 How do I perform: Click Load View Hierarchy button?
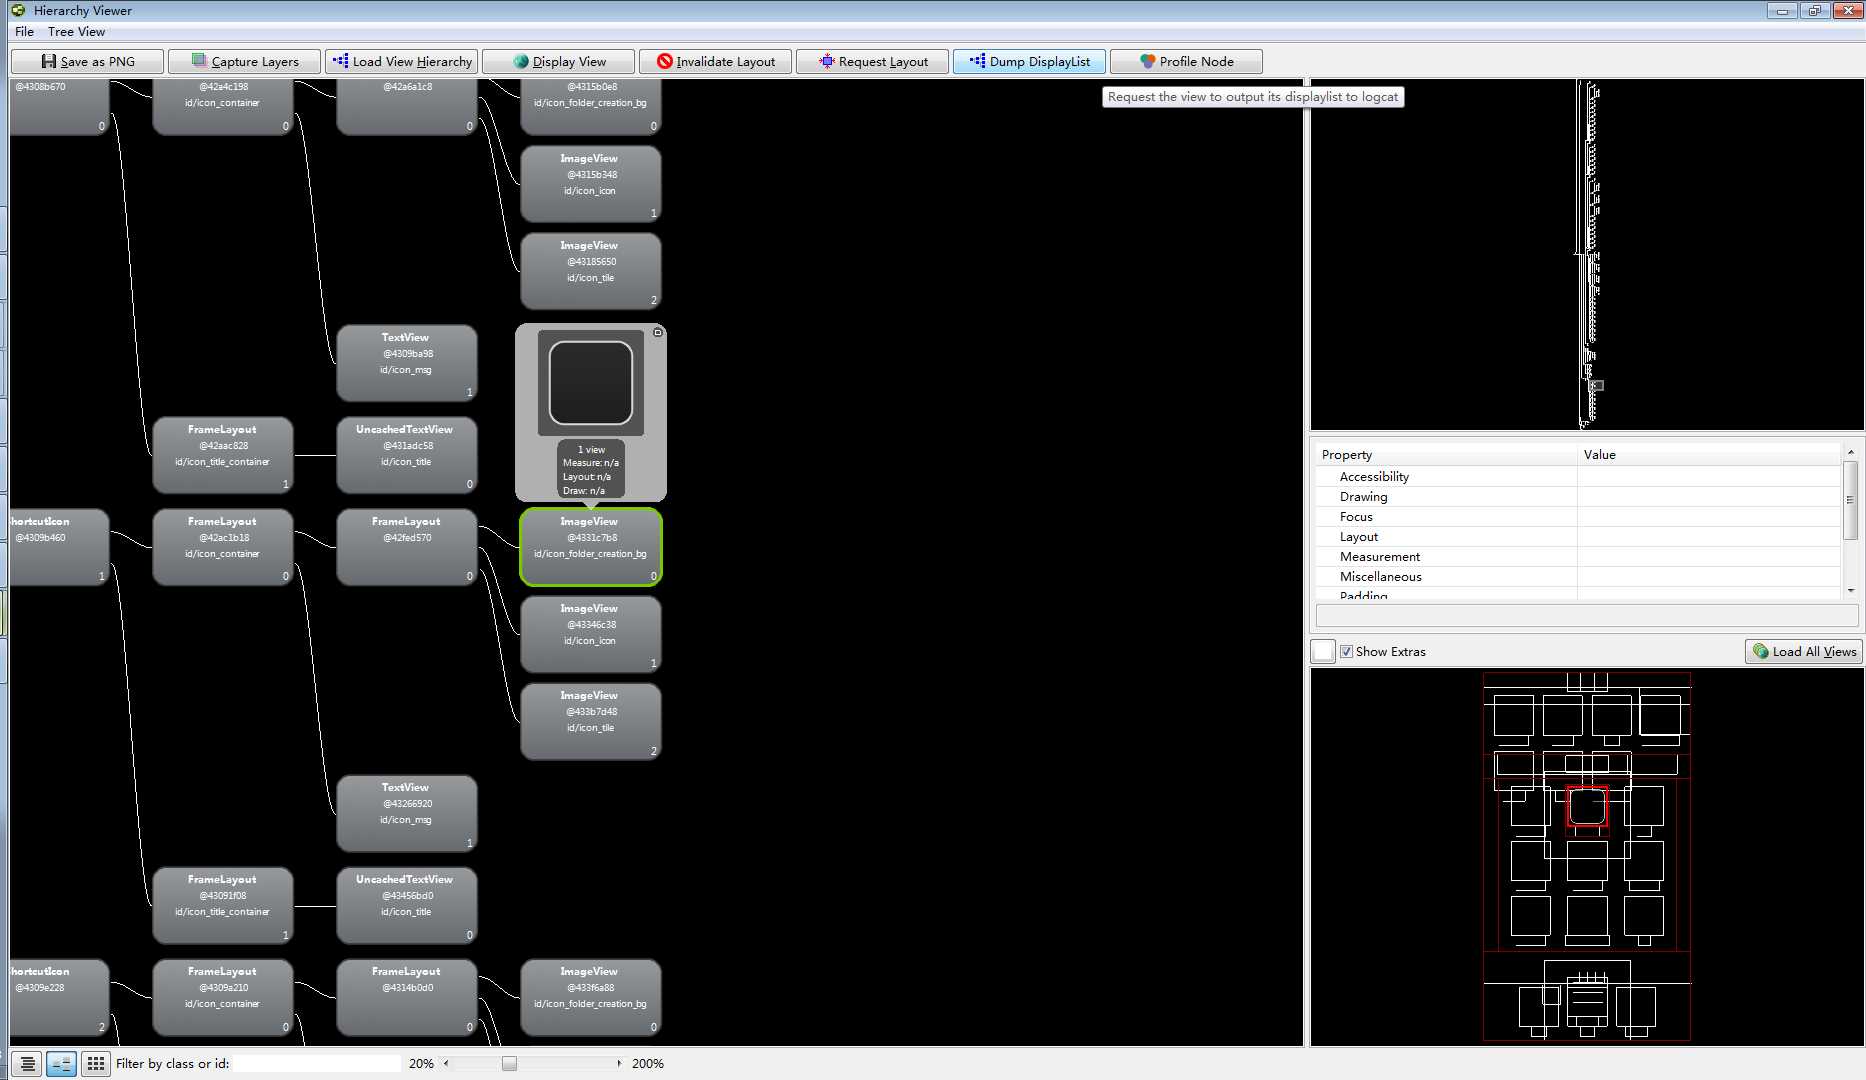[x=401, y=62]
